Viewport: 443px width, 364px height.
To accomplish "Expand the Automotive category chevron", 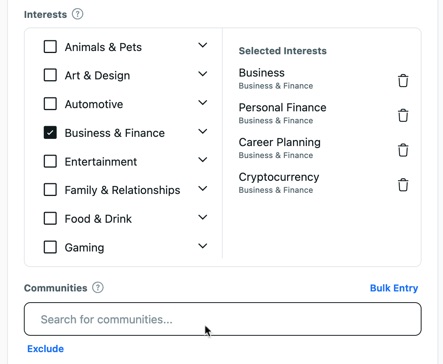I will point(203,103).
